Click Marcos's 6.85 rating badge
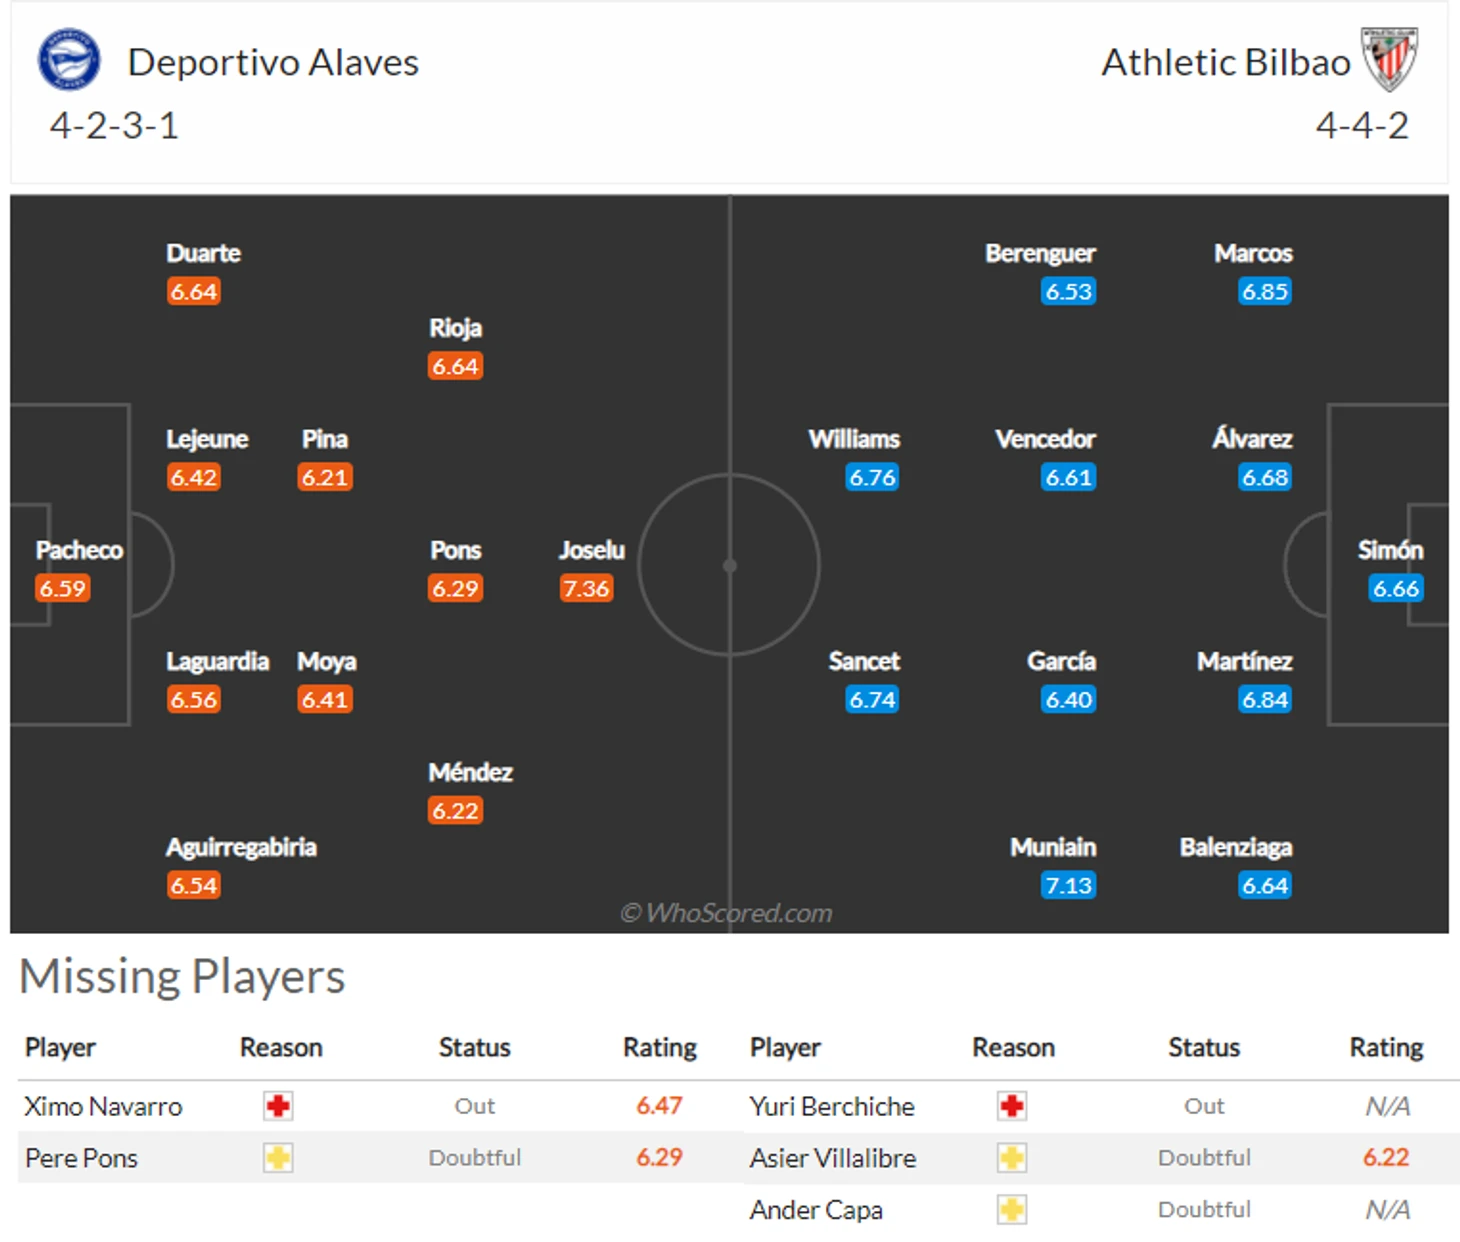This screenshot has width=1460, height=1242. click(x=1264, y=291)
